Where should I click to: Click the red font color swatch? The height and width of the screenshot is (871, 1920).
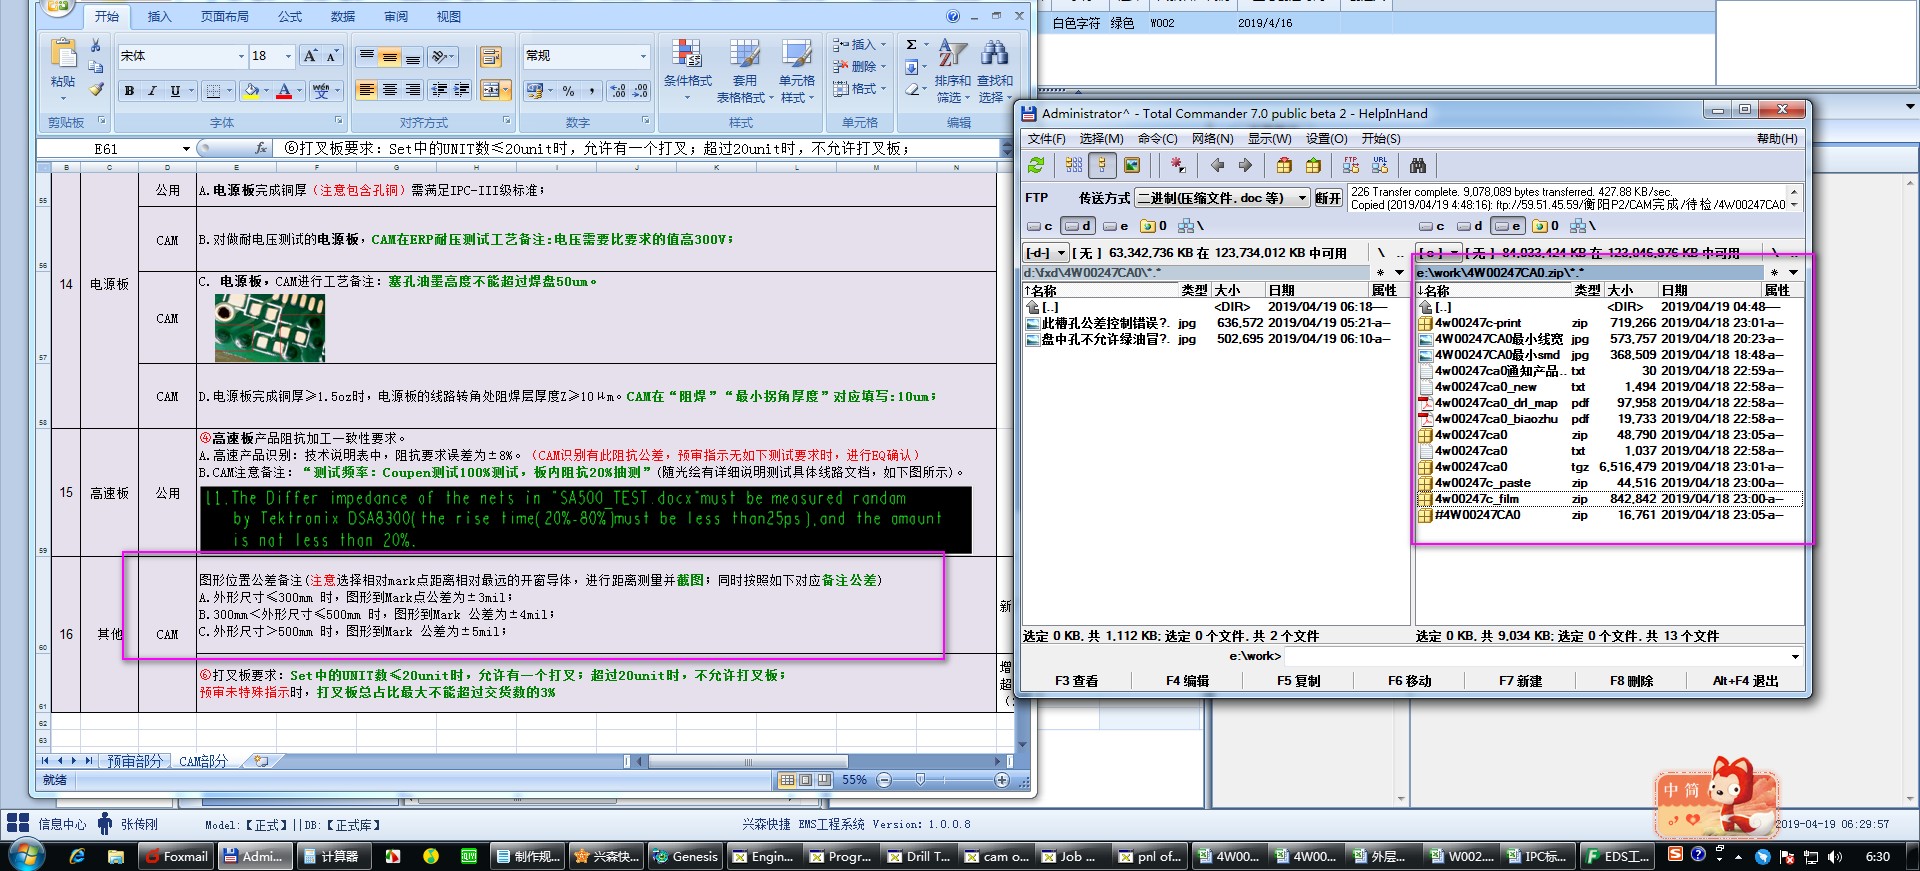pyautogui.click(x=284, y=91)
